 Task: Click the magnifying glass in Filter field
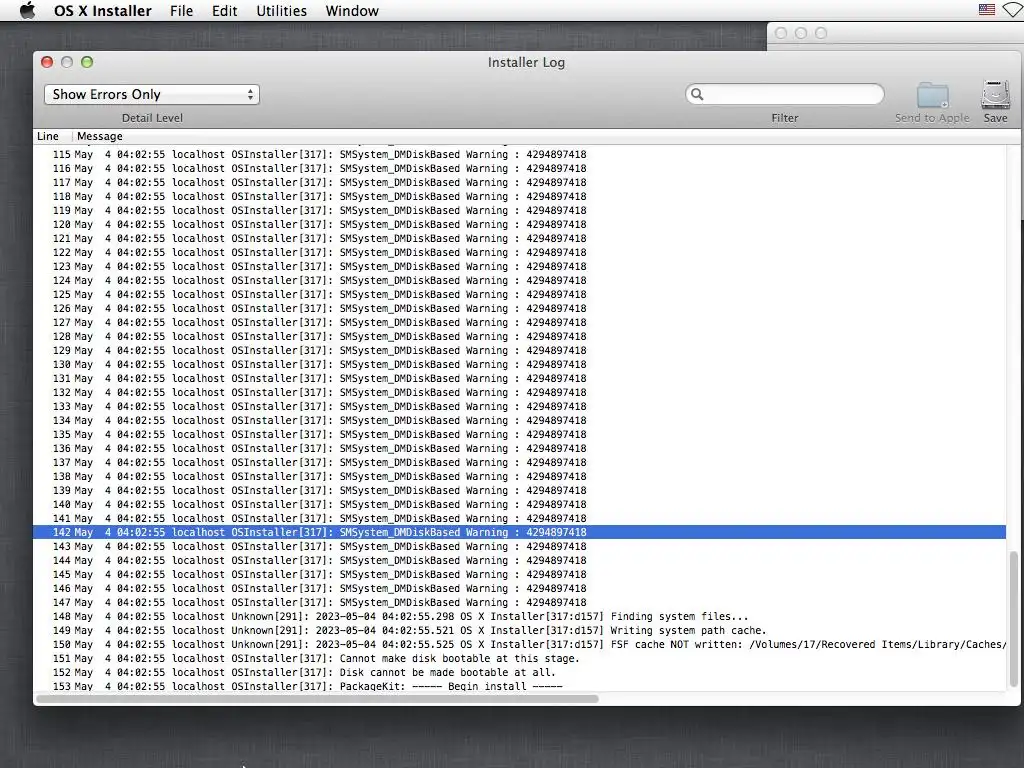click(x=697, y=95)
